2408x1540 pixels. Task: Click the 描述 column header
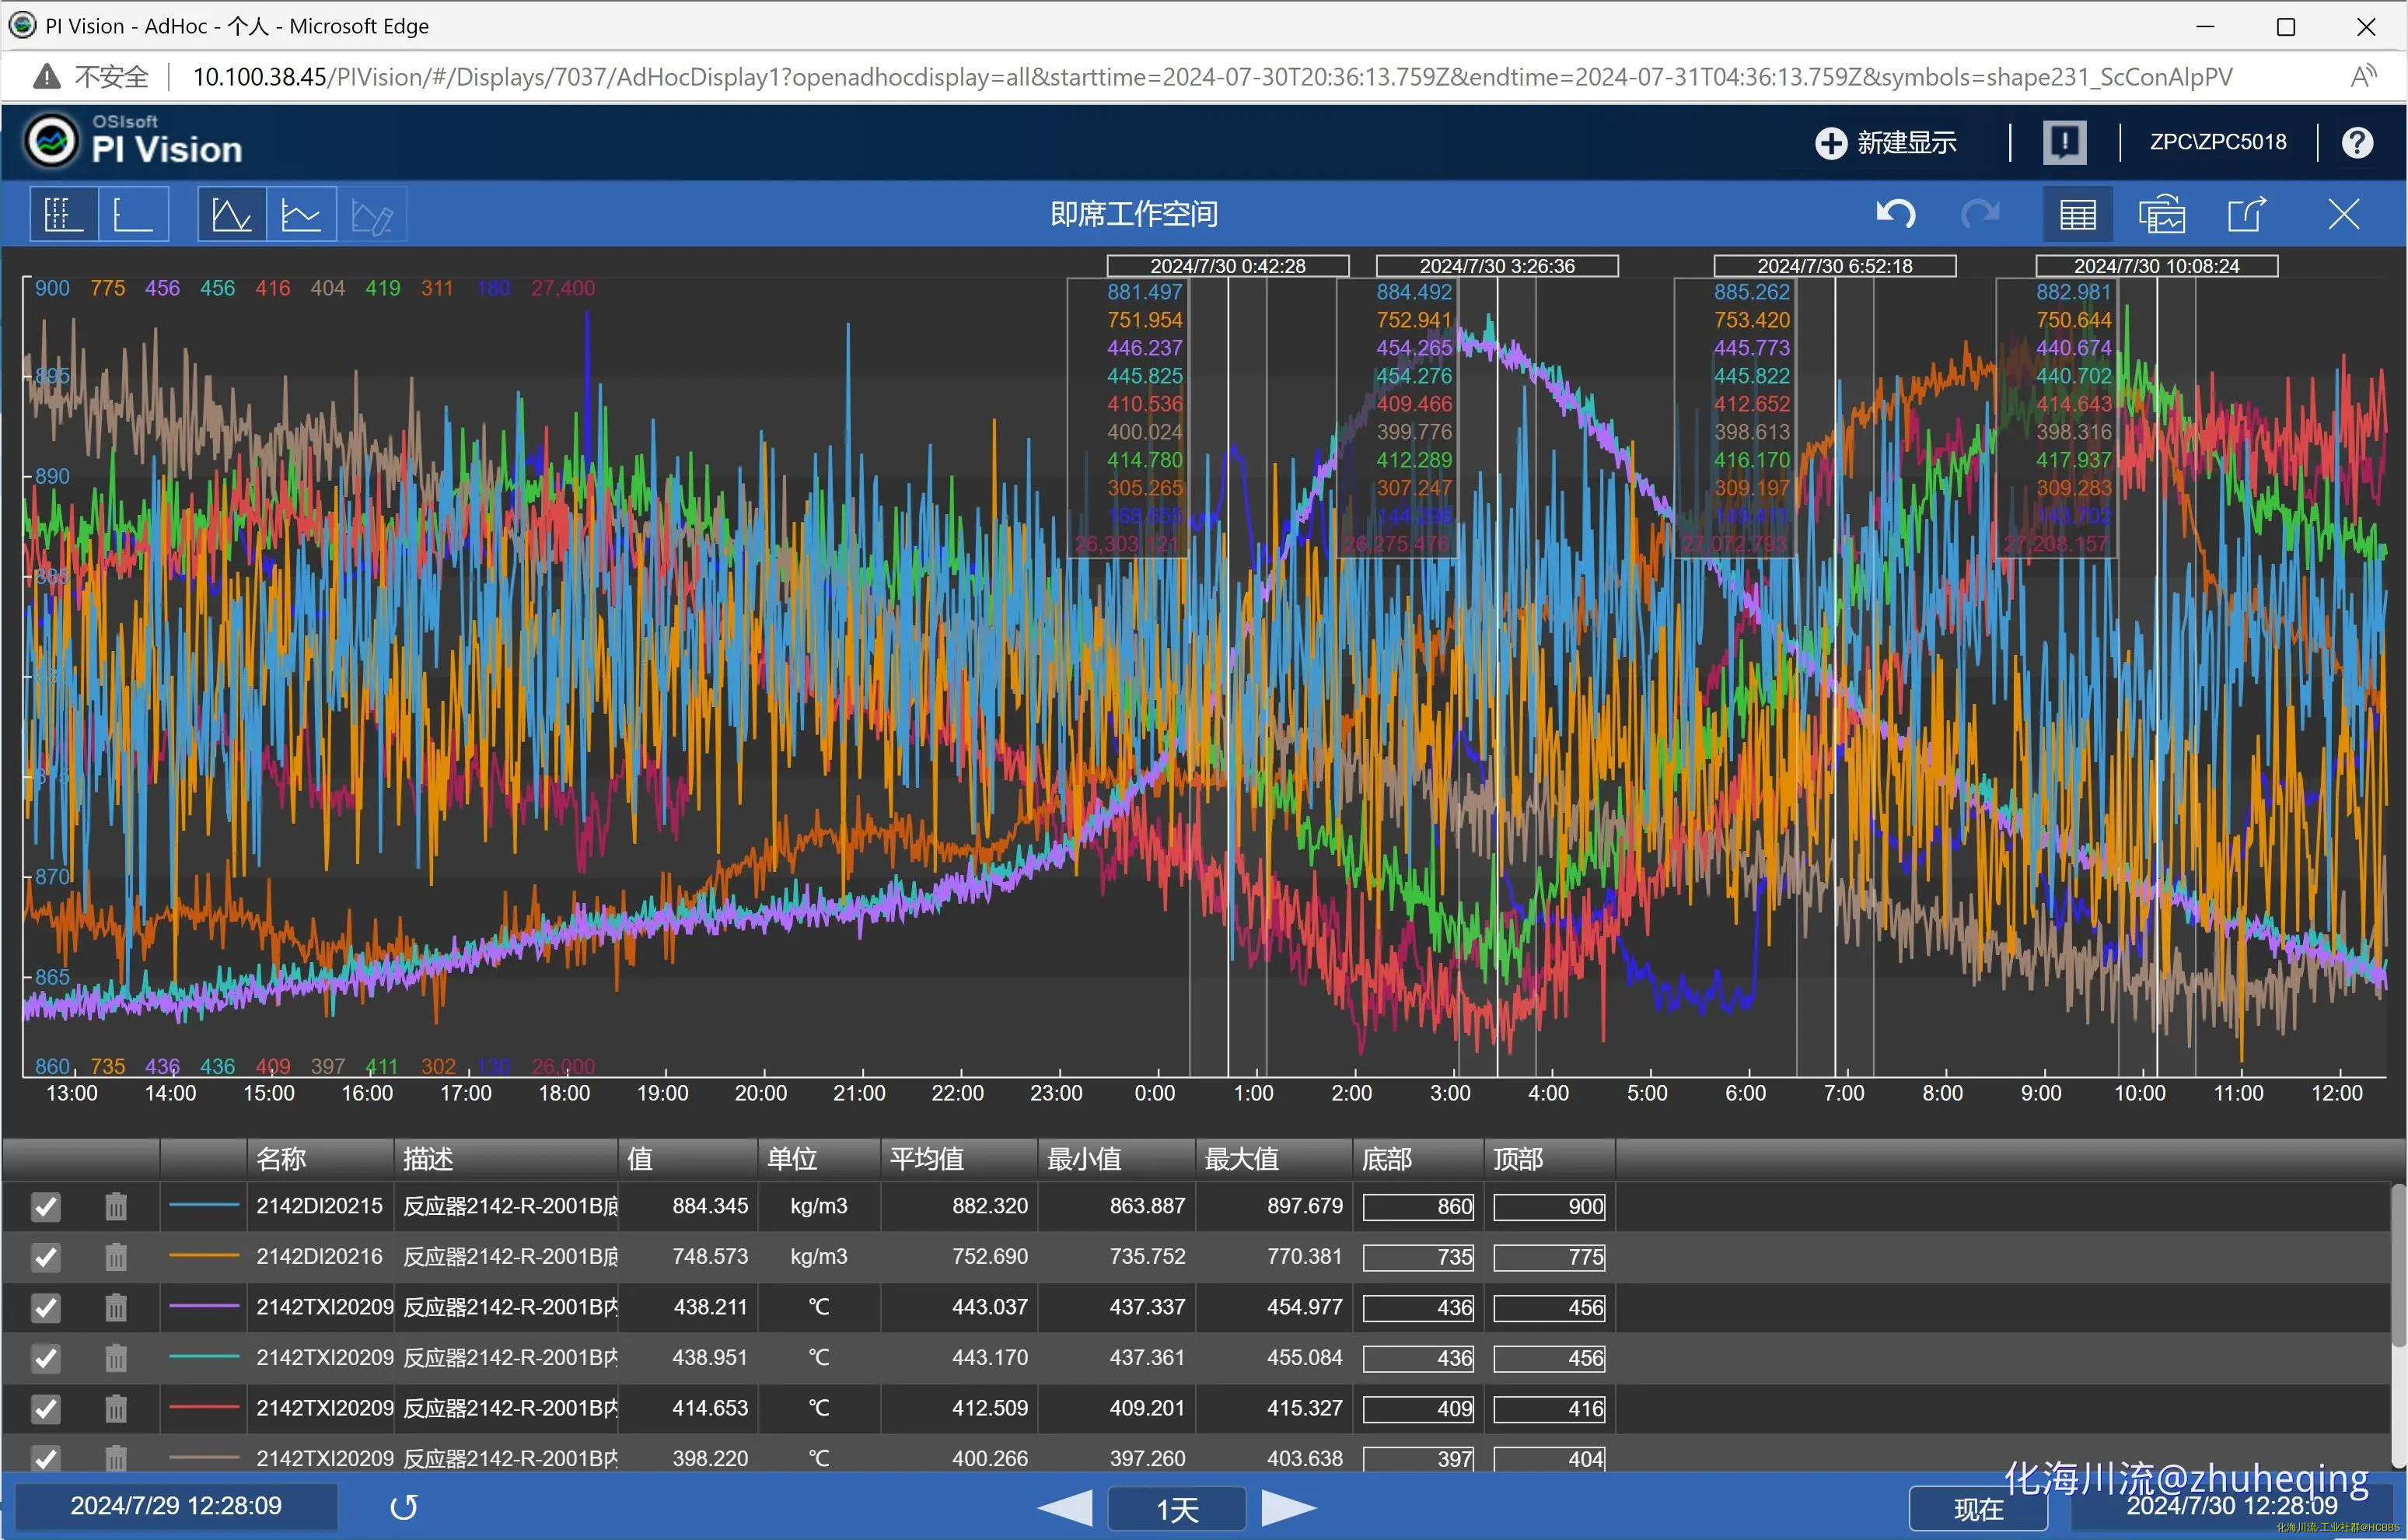506,1159
